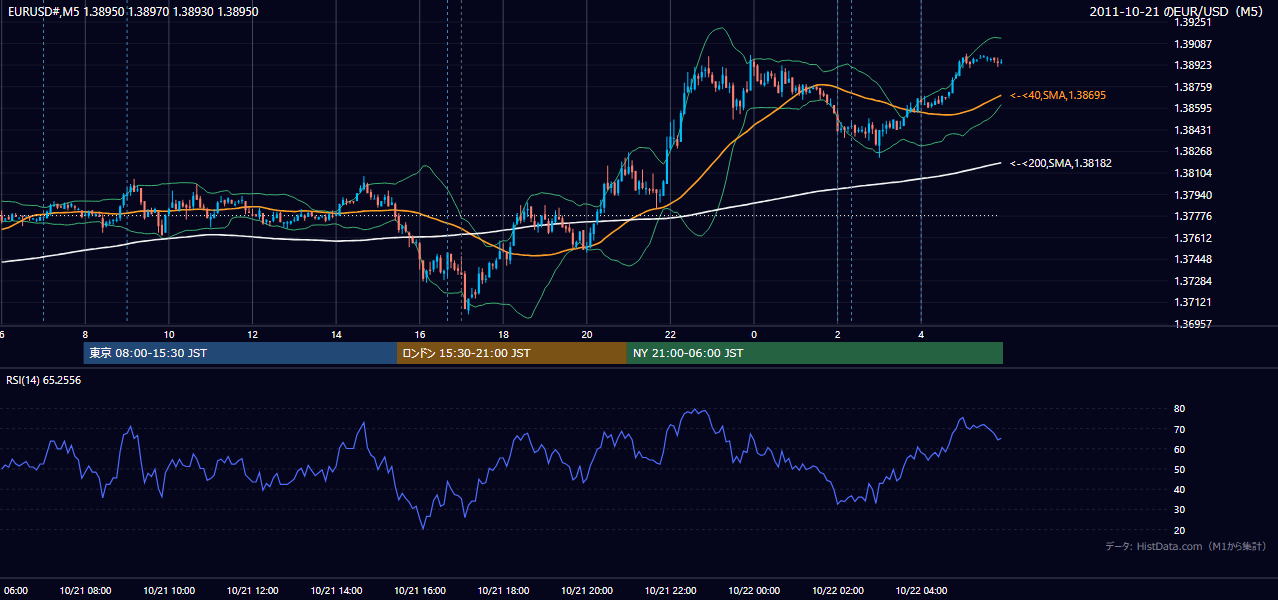The height and width of the screenshot is (600, 1278).
Task: Click the bottom date label 10/21 22:00
Action: 670,591
